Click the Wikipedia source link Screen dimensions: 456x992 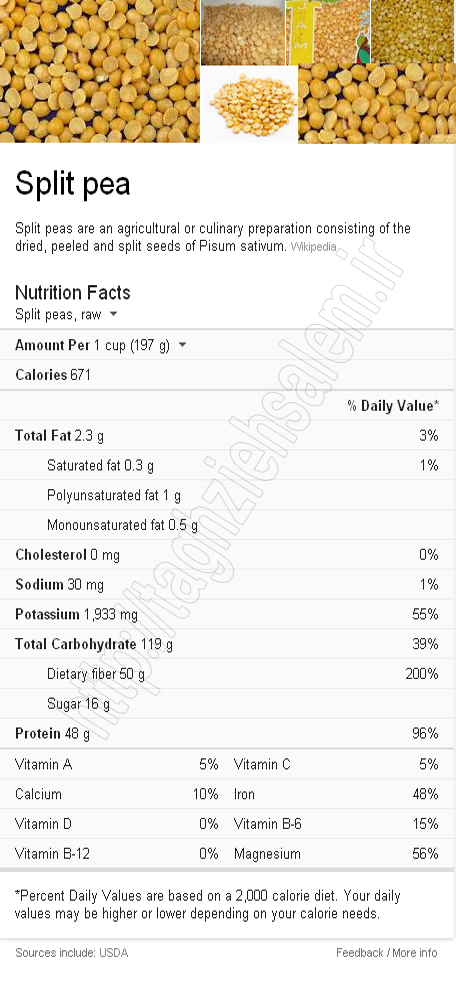click(313, 247)
